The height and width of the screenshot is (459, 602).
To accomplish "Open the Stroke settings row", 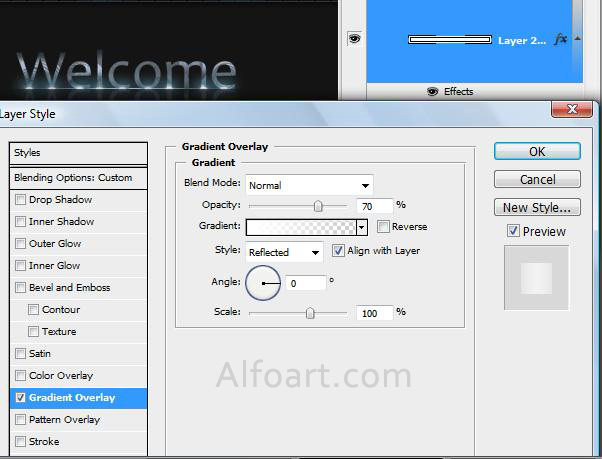I will (78, 441).
